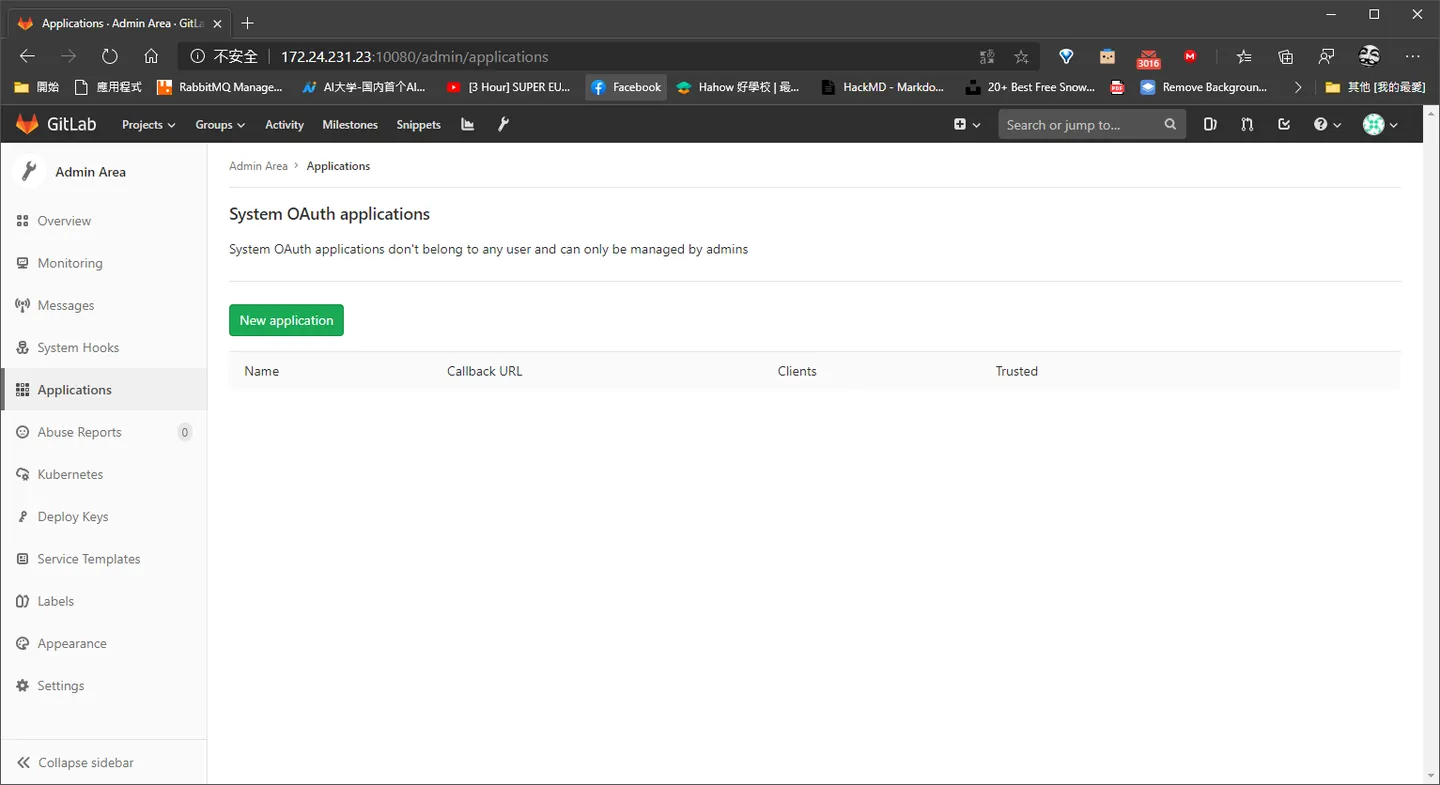Viewport: 1440px width, 785px height.
Task: Follow the Admin Area breadcrumb link
Action: [x=258, y=166]
